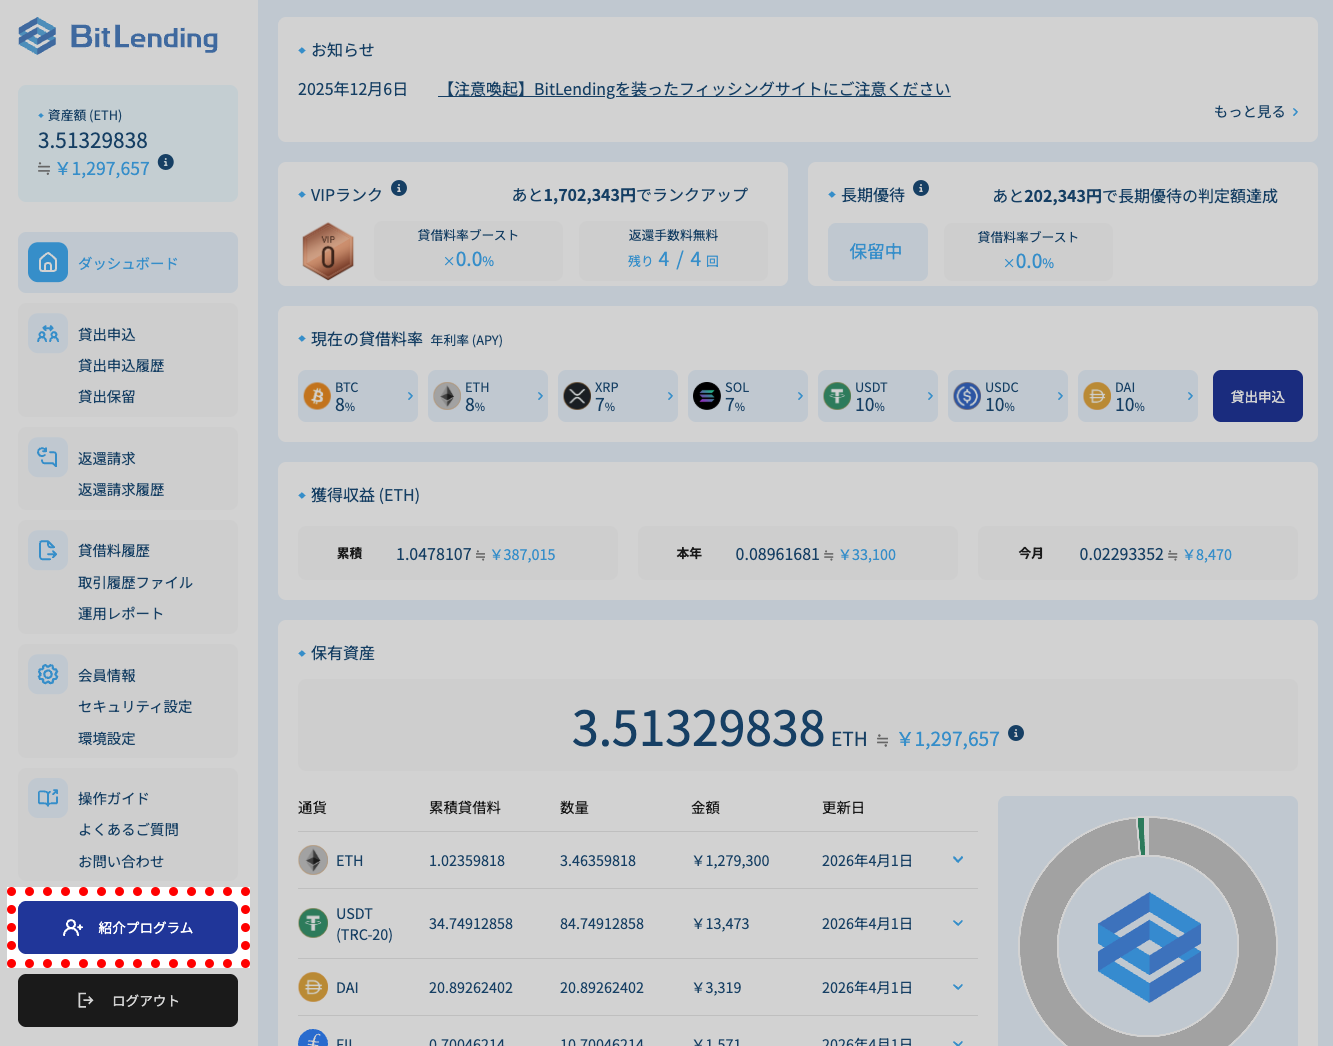Click the operation guide book icon
The width and height of the screenshot is (1333, 1046).
[x=48, y=797]
